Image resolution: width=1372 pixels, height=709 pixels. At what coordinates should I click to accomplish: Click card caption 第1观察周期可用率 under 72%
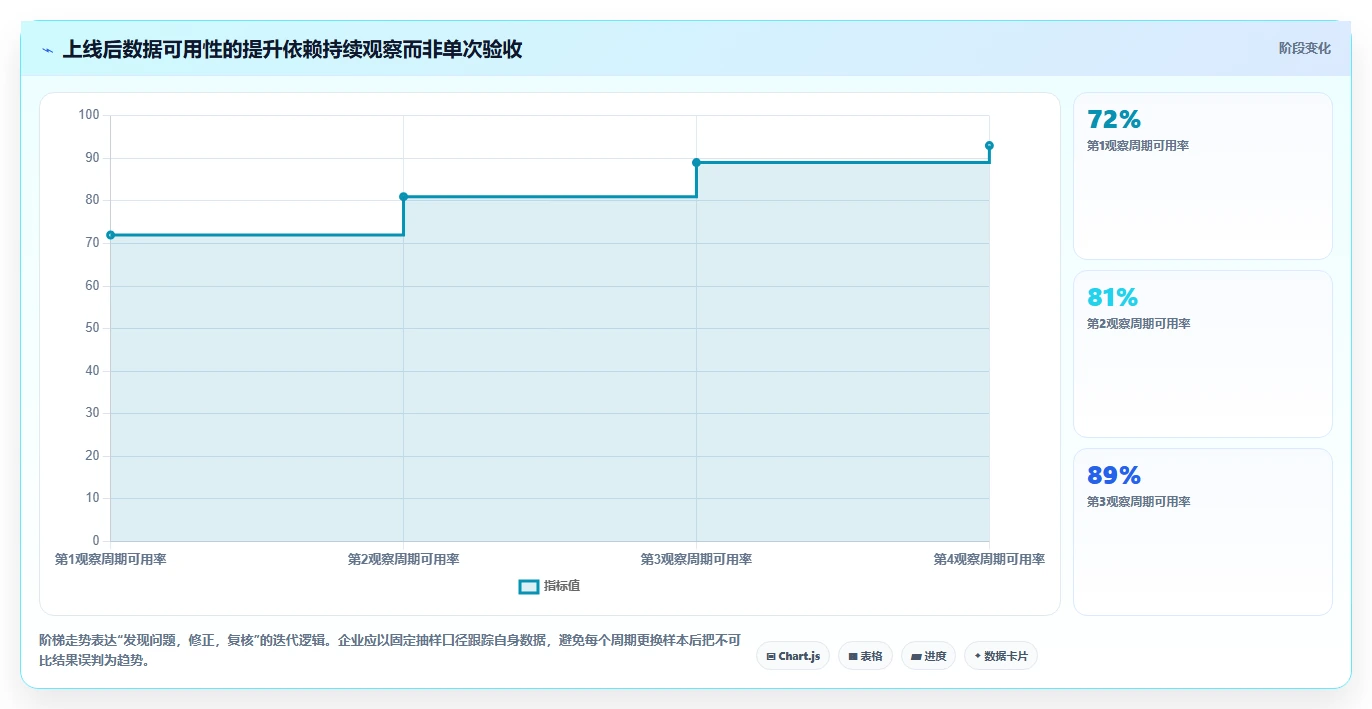coord(1138,146)
